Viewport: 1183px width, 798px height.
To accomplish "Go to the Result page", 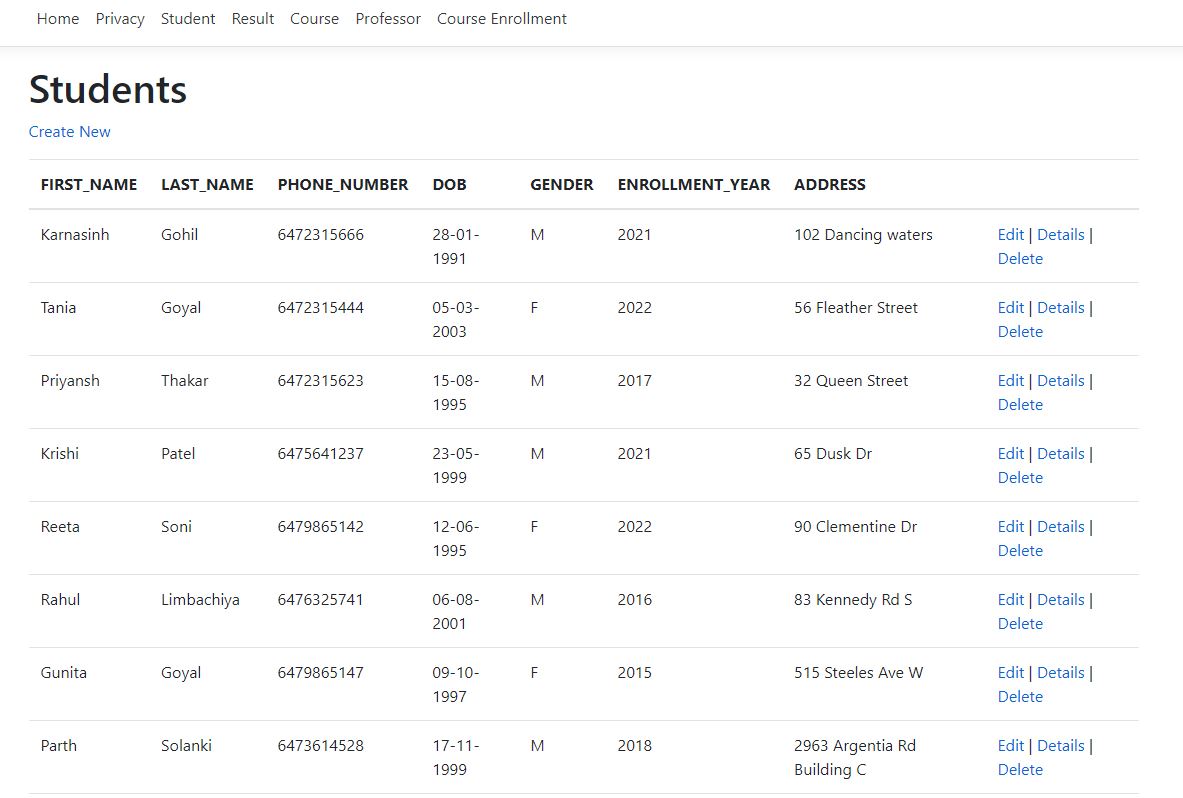I will (252, 18).
